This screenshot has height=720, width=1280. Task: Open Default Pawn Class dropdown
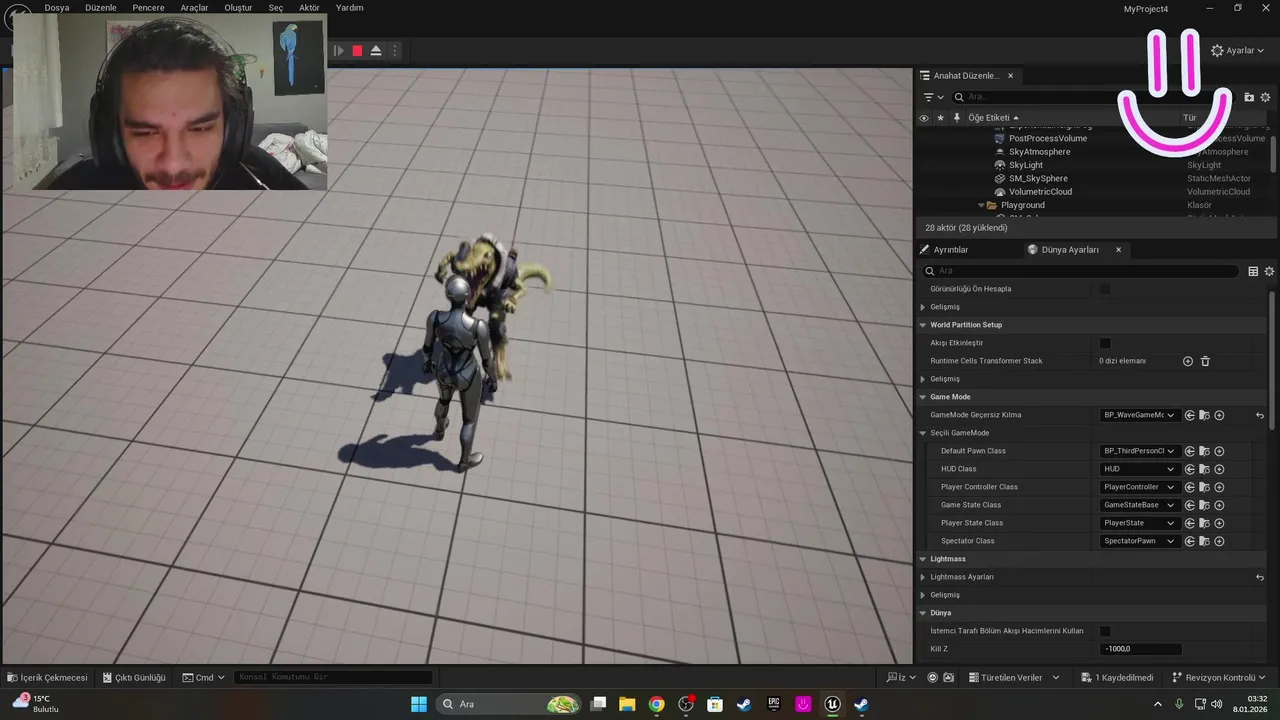[x=1139, y=451]
